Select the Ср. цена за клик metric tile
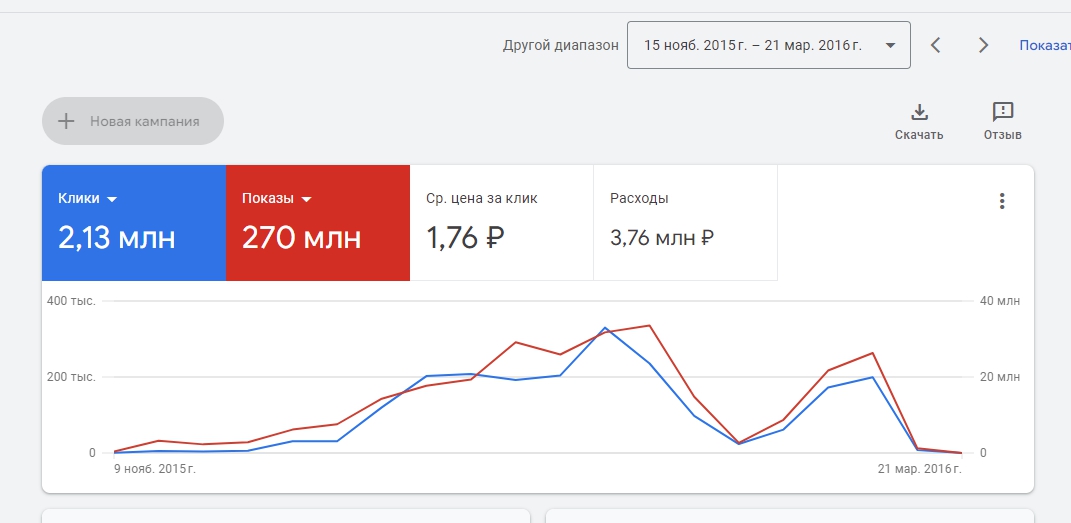 pyautogui.click(x=501, y=223)
